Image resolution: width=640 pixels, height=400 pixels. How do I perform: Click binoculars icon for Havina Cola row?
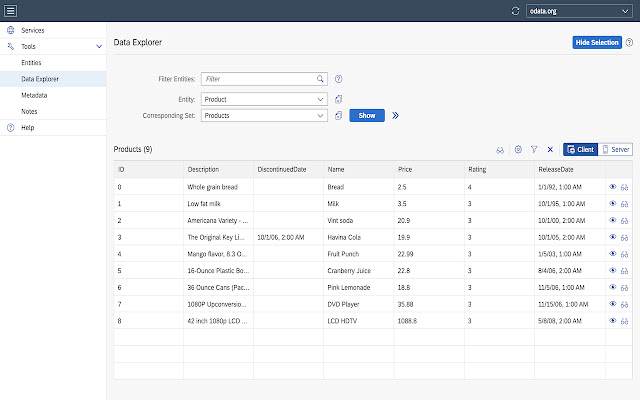(624, 238)
